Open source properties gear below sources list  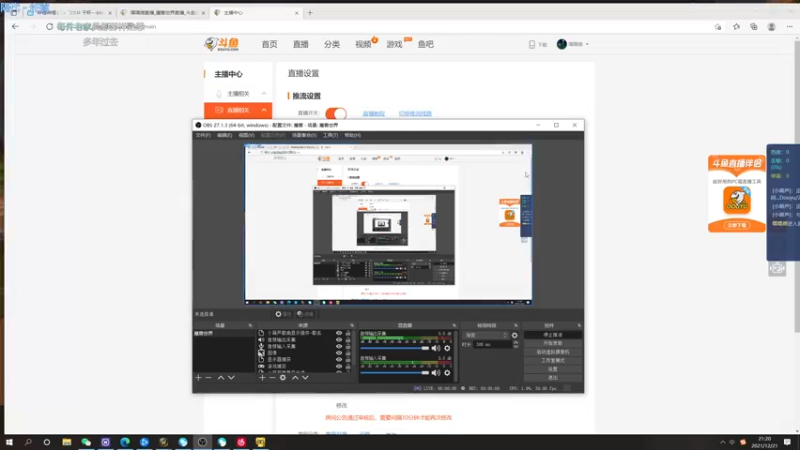click(x=283, y=378)
